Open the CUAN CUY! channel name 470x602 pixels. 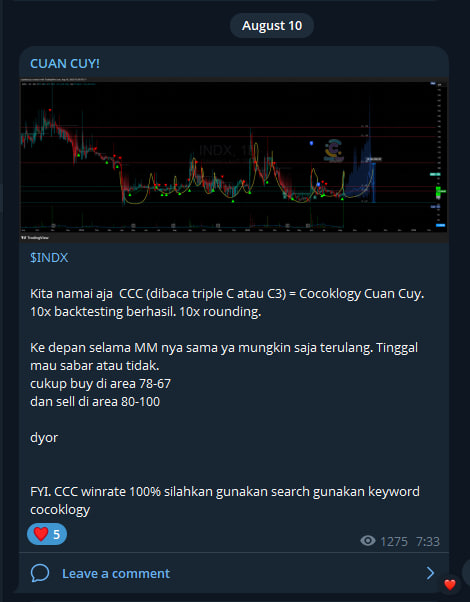pos(65,63)
